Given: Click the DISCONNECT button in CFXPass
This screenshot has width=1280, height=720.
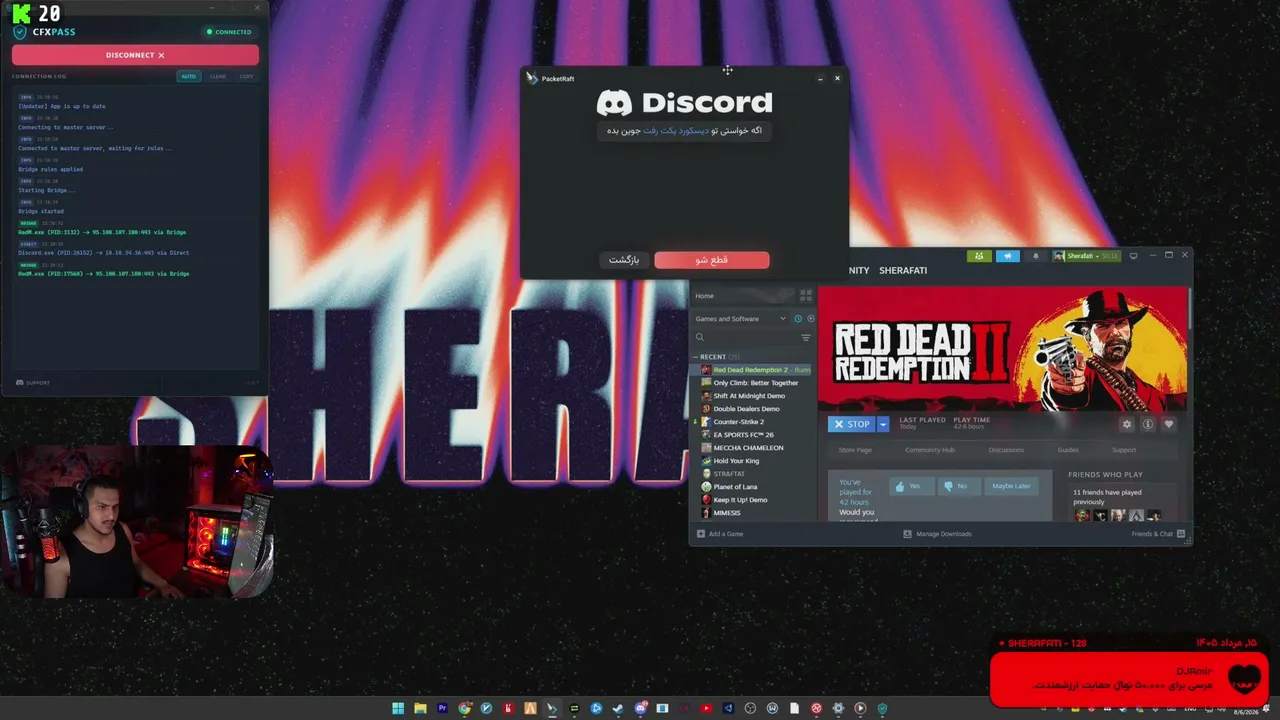Looking at the screenshot, I should click(x=135, y=55).
